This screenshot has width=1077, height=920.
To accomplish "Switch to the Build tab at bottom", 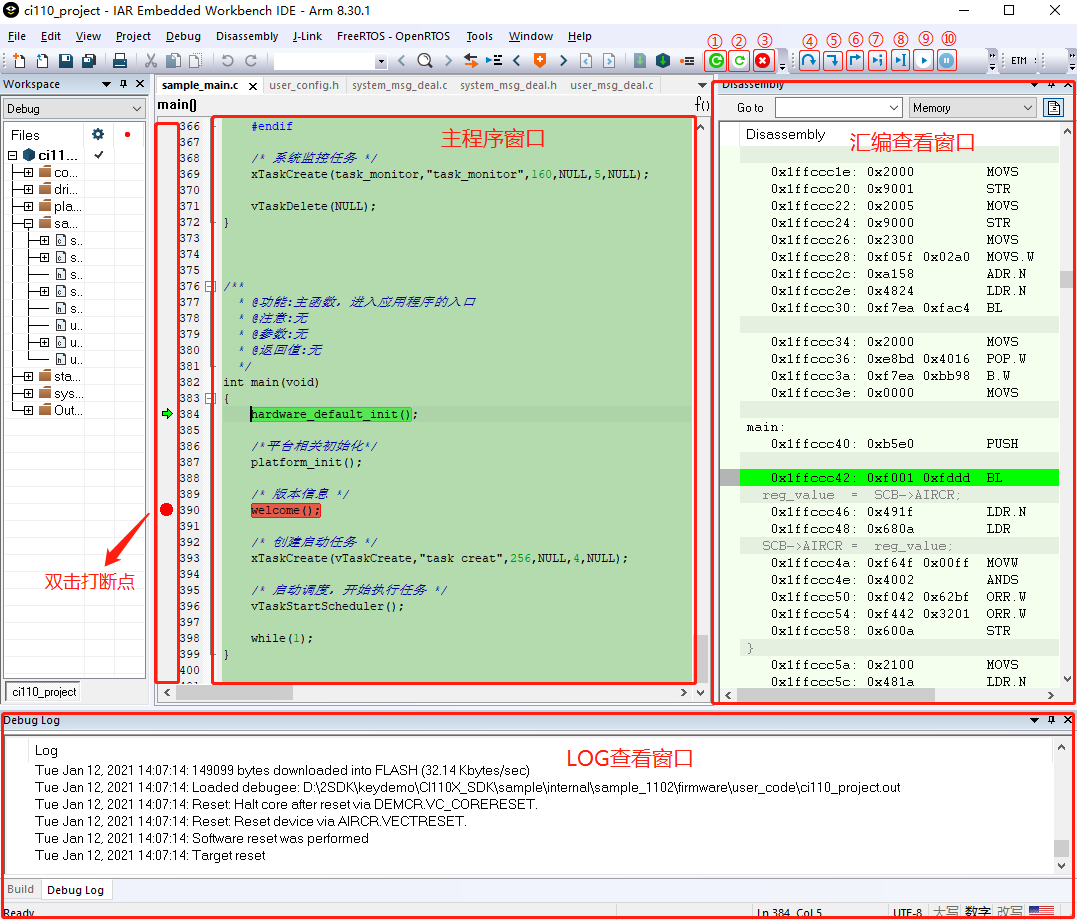I will click(21, 889).
